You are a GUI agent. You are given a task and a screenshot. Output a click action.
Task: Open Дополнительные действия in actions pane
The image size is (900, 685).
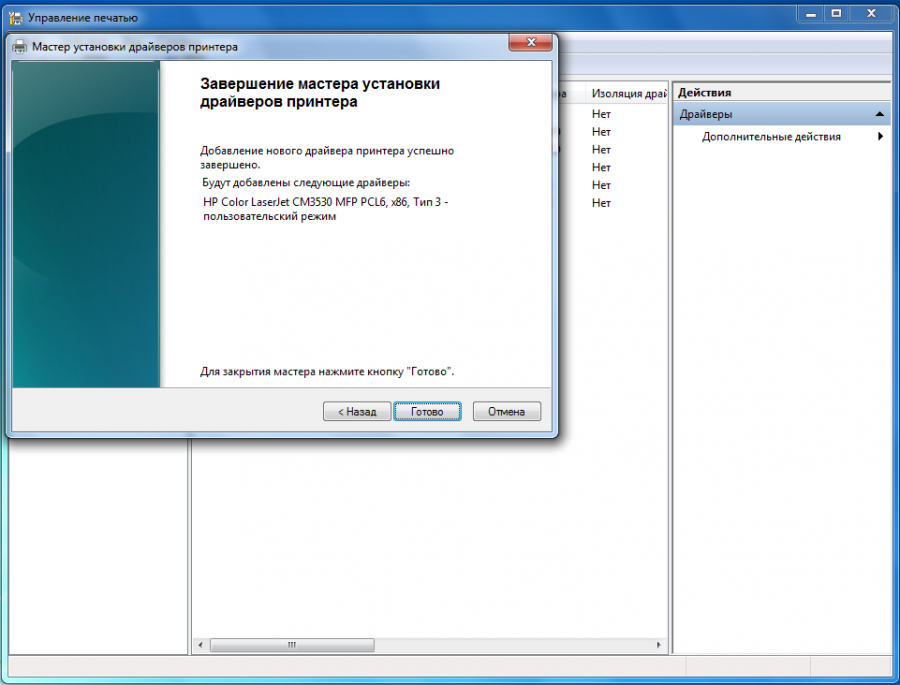click(771, 137)
